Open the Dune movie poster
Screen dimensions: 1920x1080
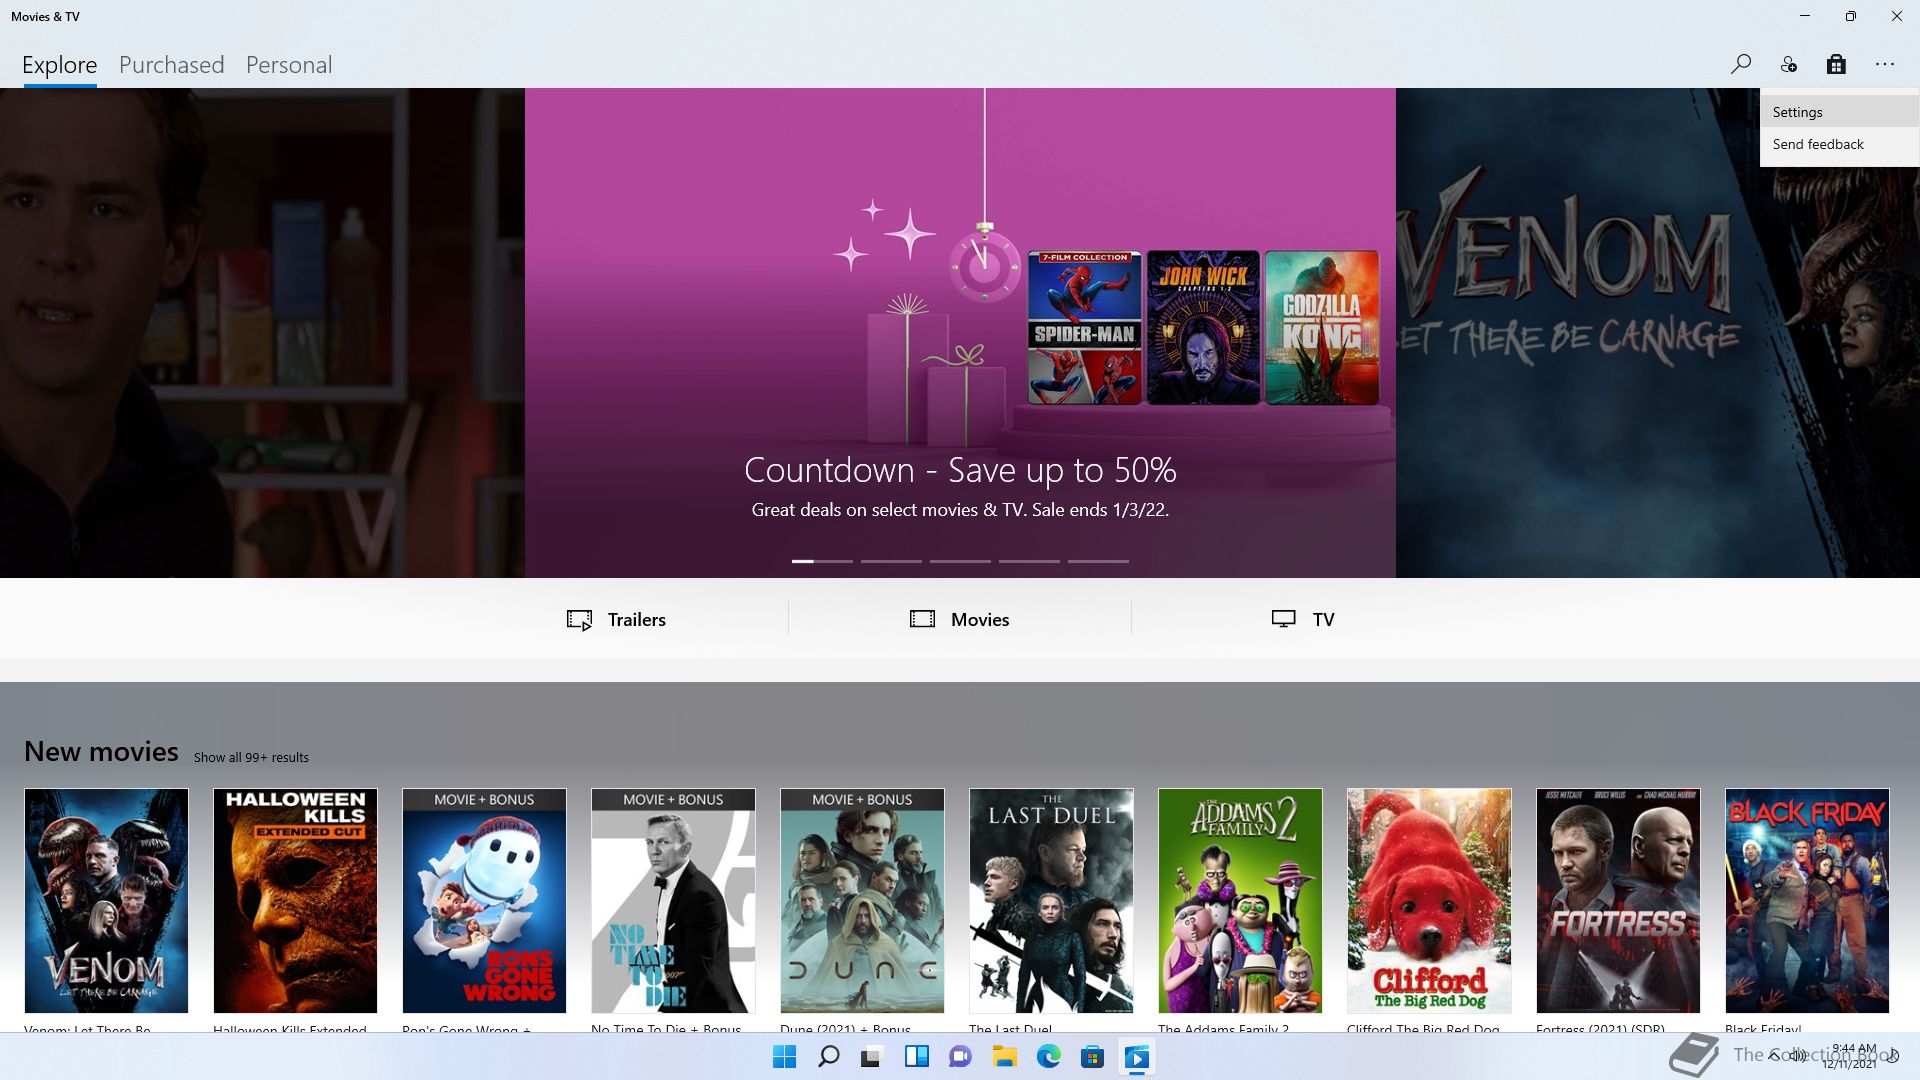click(x=862, y=900)
